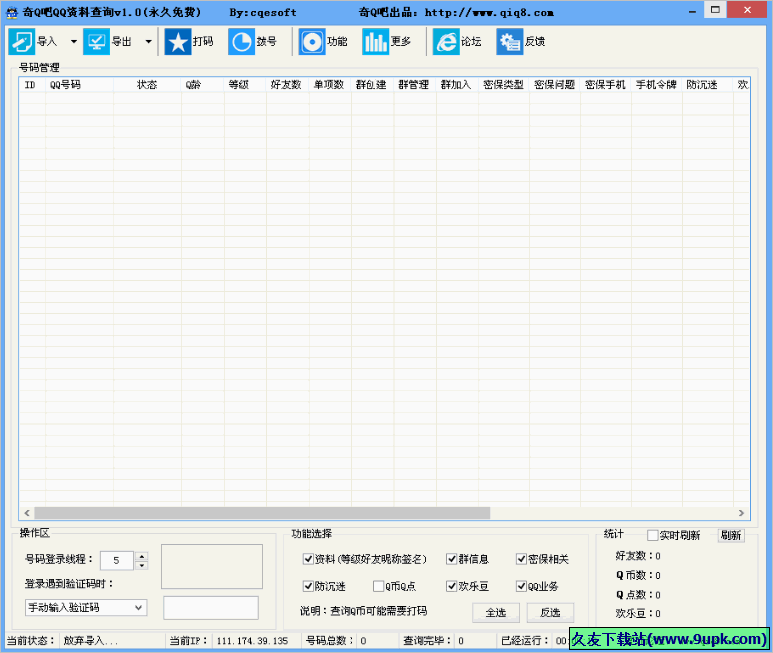Screen dimensions: 773x653
Task: Click the 导出 (Export) toolbar icon
Action: [x=97, y=42]
